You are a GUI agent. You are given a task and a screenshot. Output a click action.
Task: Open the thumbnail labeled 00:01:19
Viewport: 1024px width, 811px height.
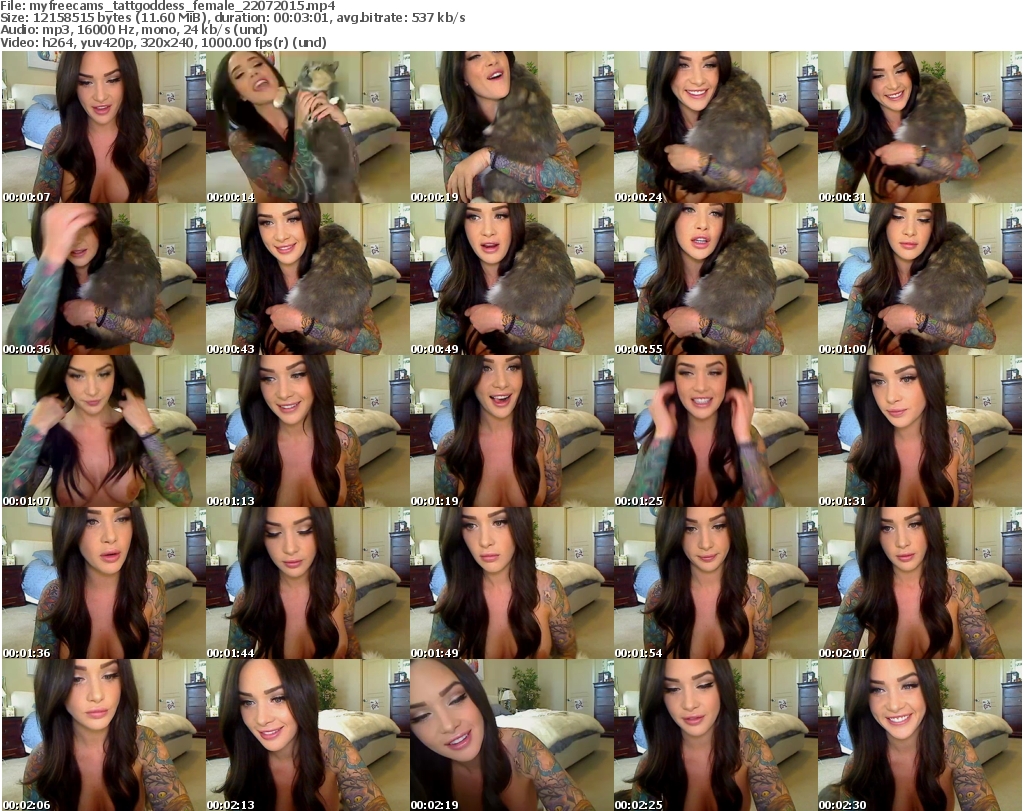511,431
